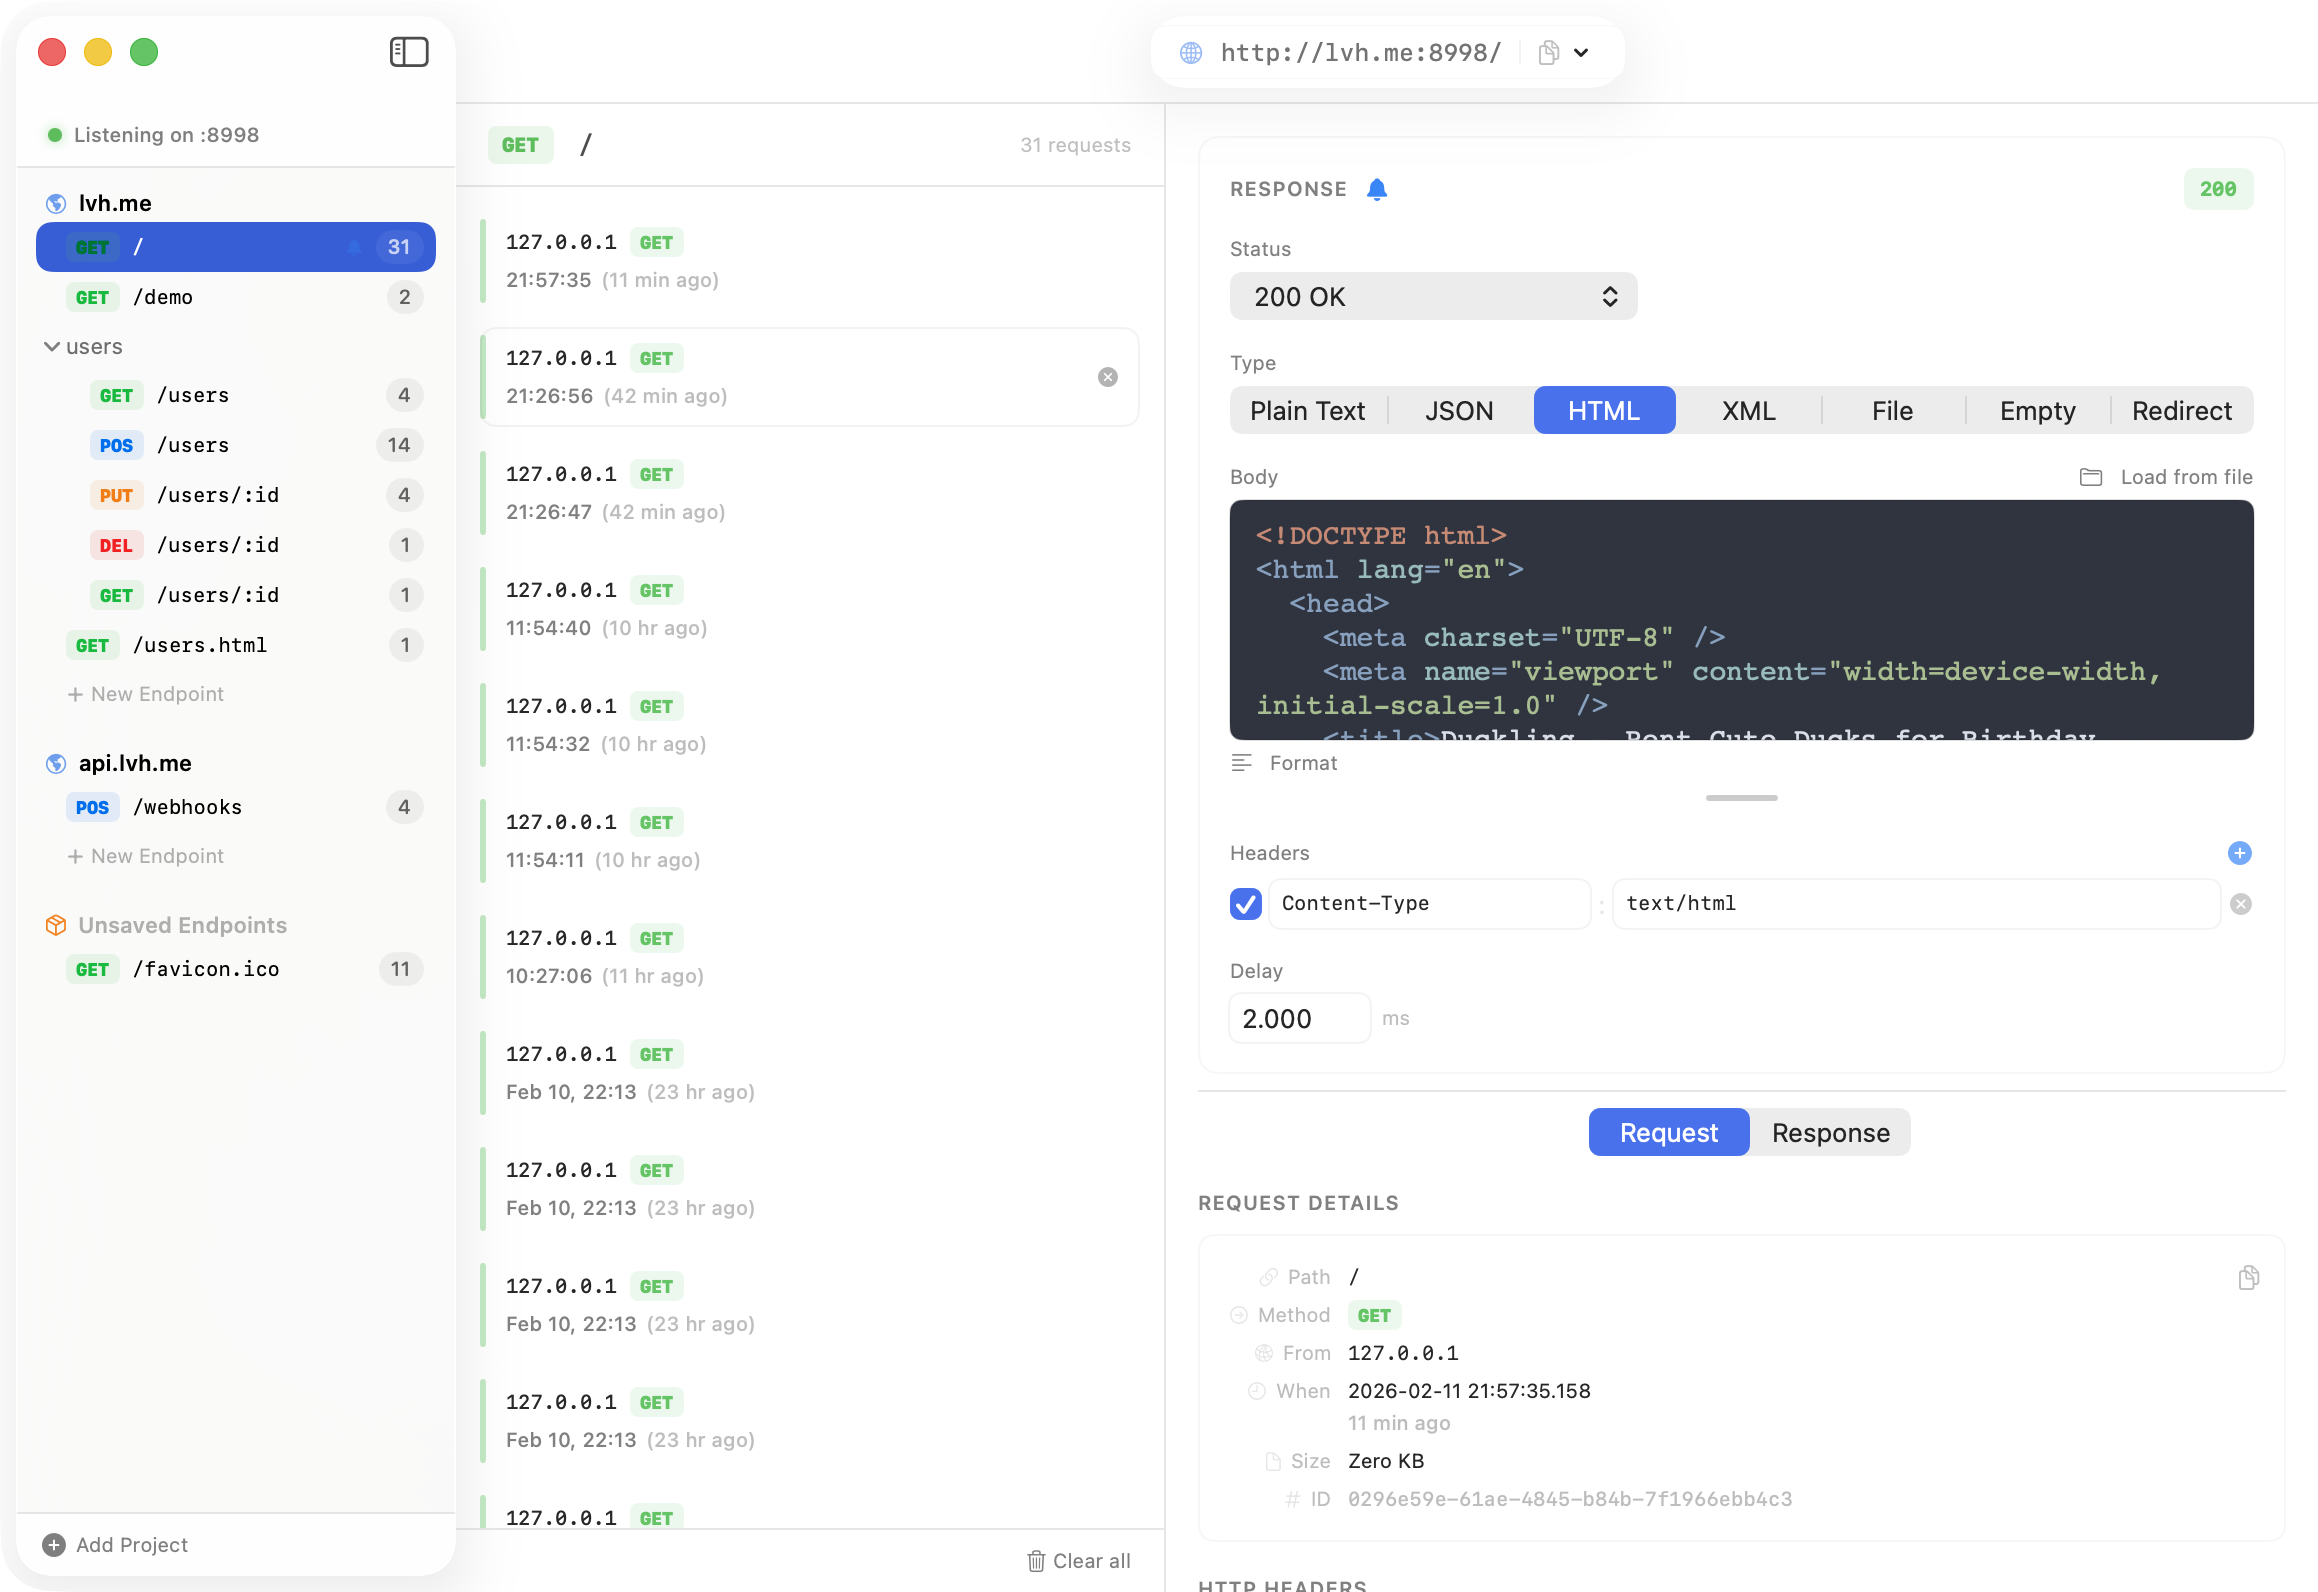Uncheck the Content-Type header checkbox
The image size is (2318, 1592).
(1245, 903)
